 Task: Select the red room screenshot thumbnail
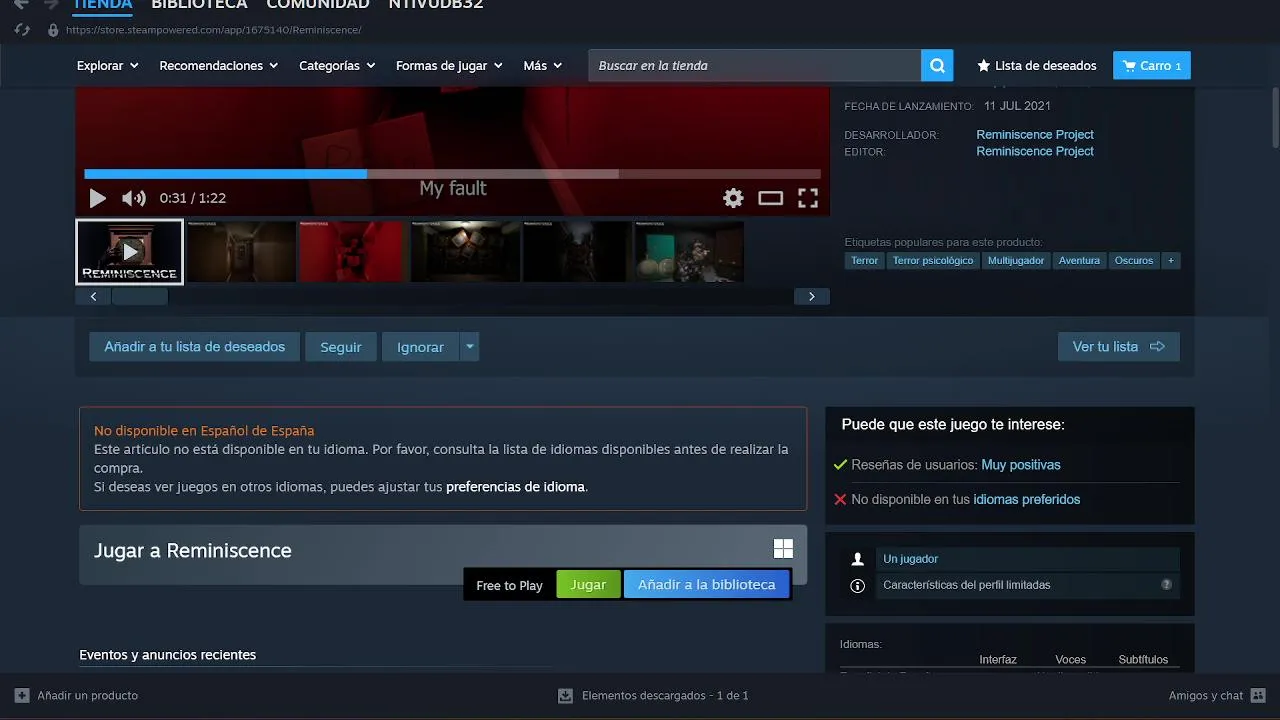click(353, 252)
